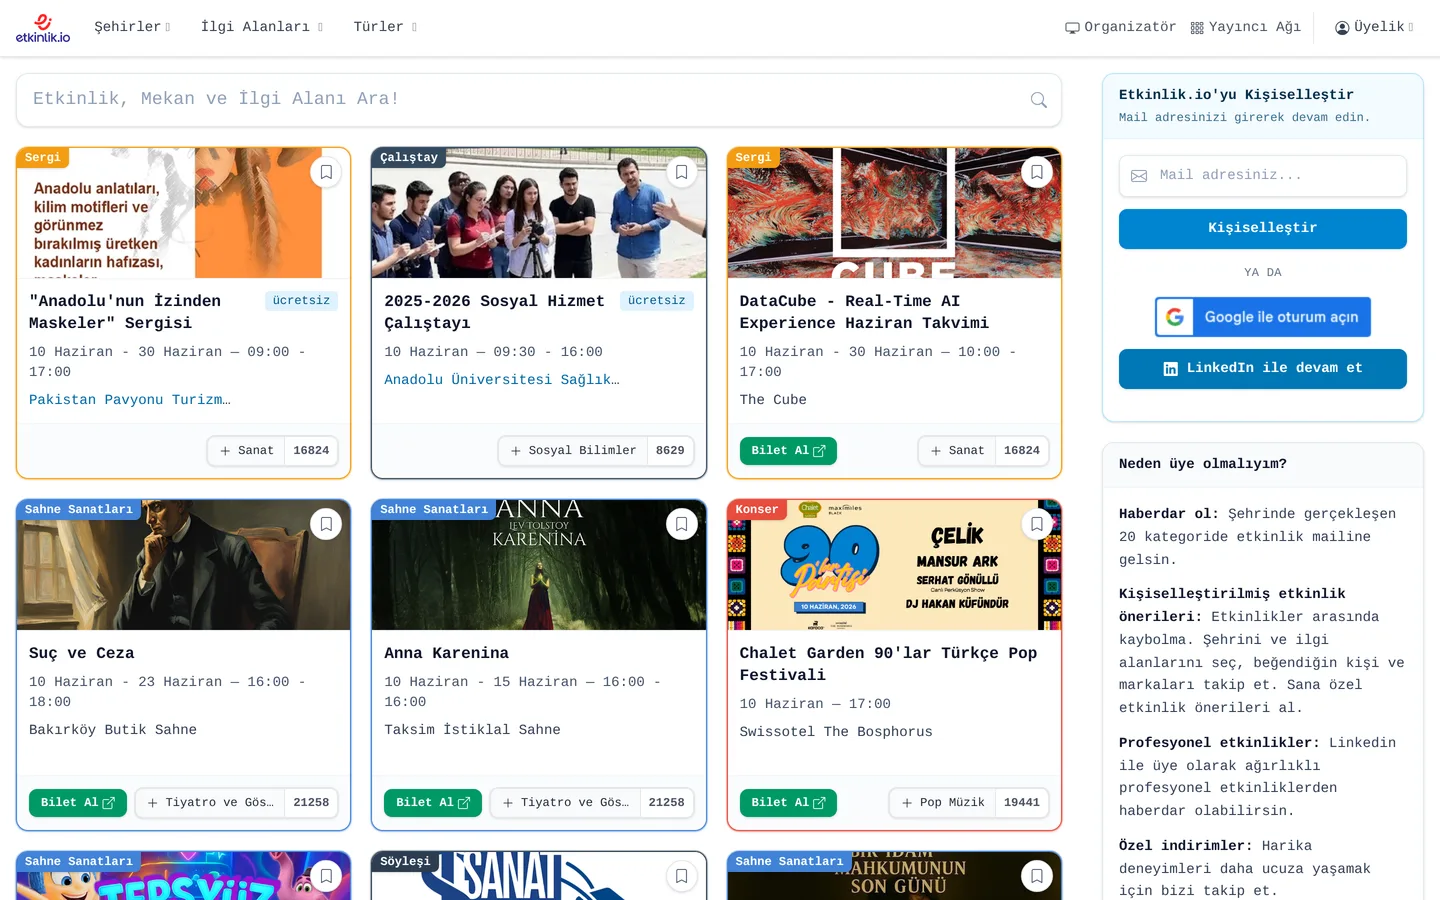Open the 2025-2026 Sosyal Hizmet Çalıştayı title
The height and width of the screenshot is (900, 1440).
tap(494, 312)
